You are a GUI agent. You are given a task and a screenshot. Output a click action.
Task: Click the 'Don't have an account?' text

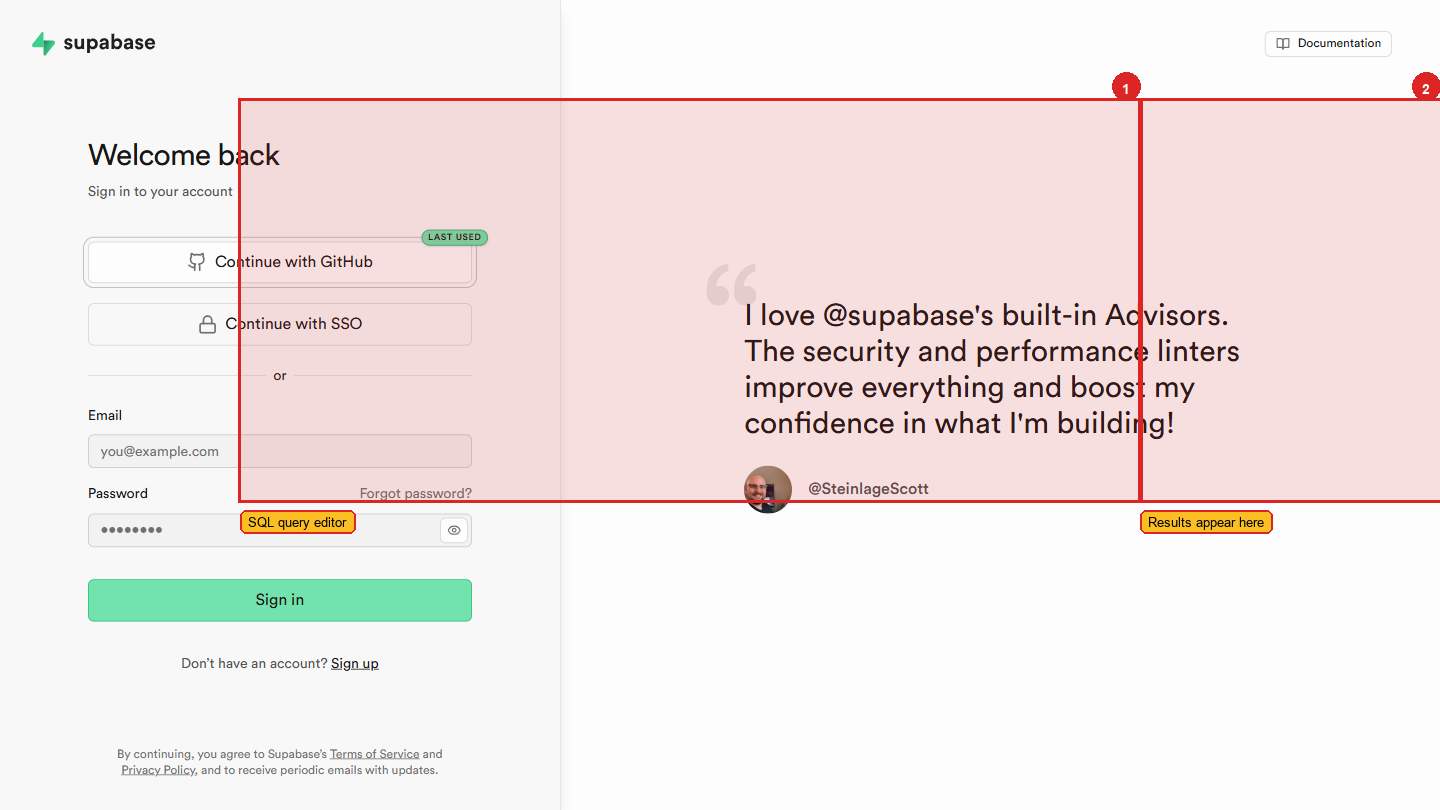pyautogui.click(x=254, y=663)
